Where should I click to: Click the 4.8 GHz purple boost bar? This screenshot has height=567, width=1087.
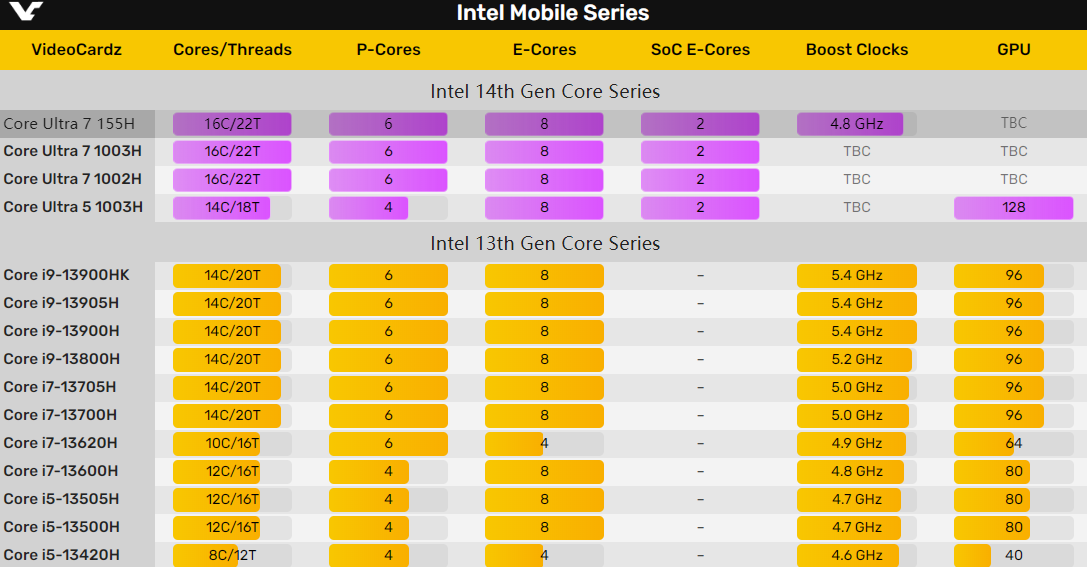(x=850, y=124)
